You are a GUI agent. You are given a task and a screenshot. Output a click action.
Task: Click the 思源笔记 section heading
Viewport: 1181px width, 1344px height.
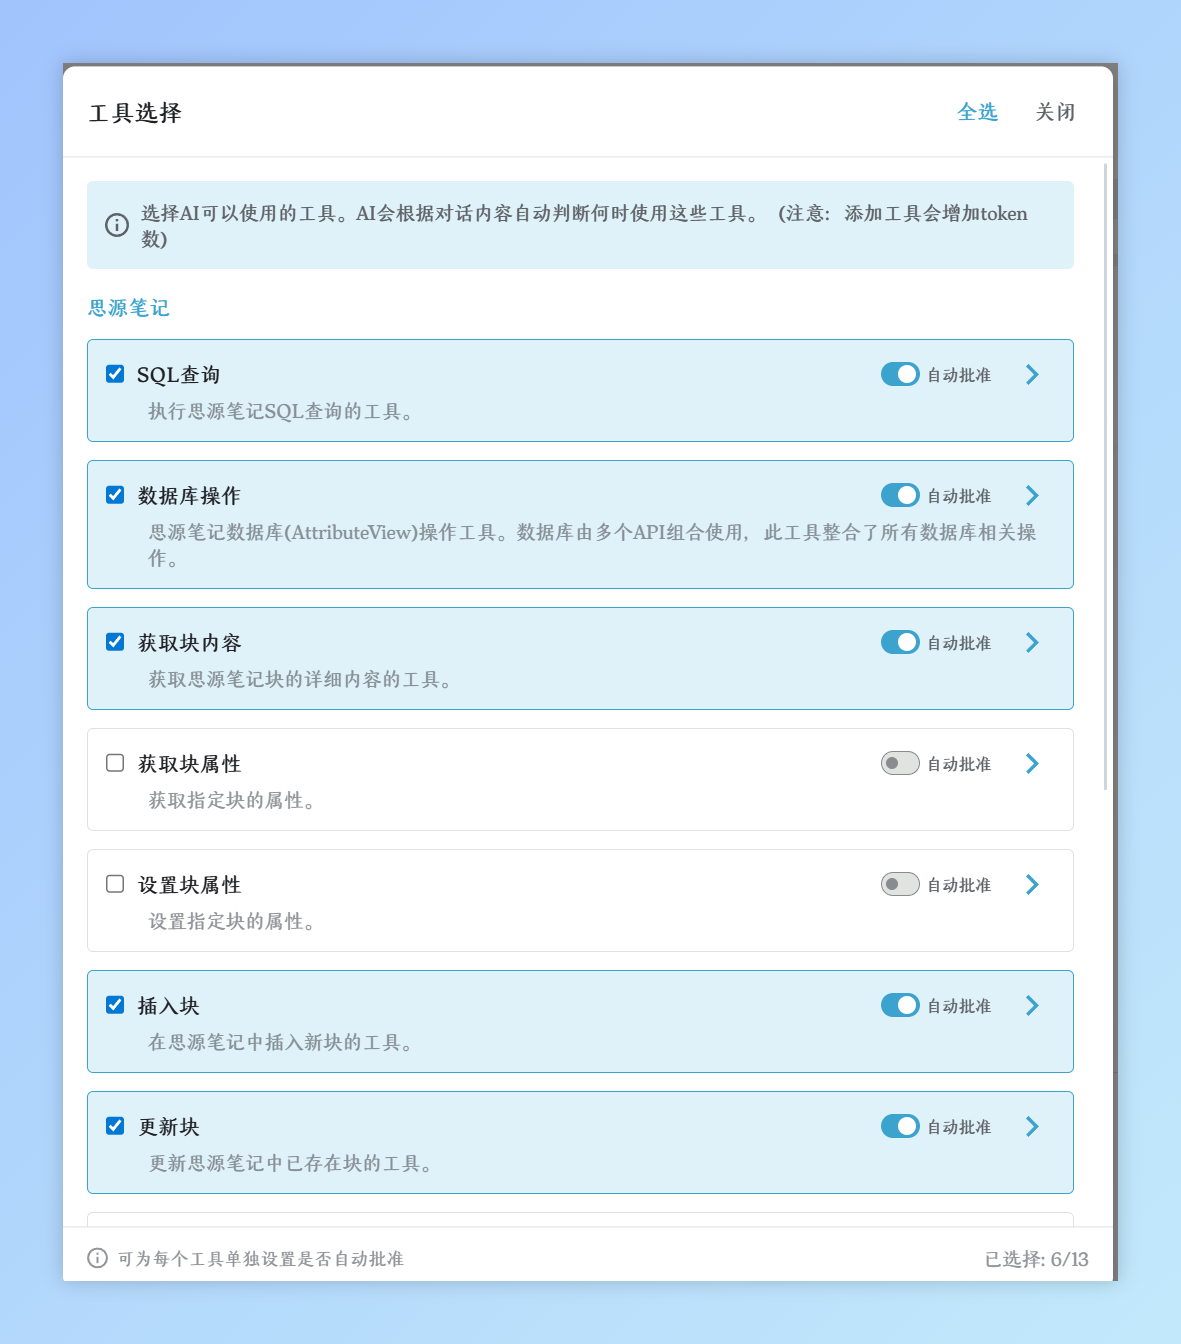point(129,308)
